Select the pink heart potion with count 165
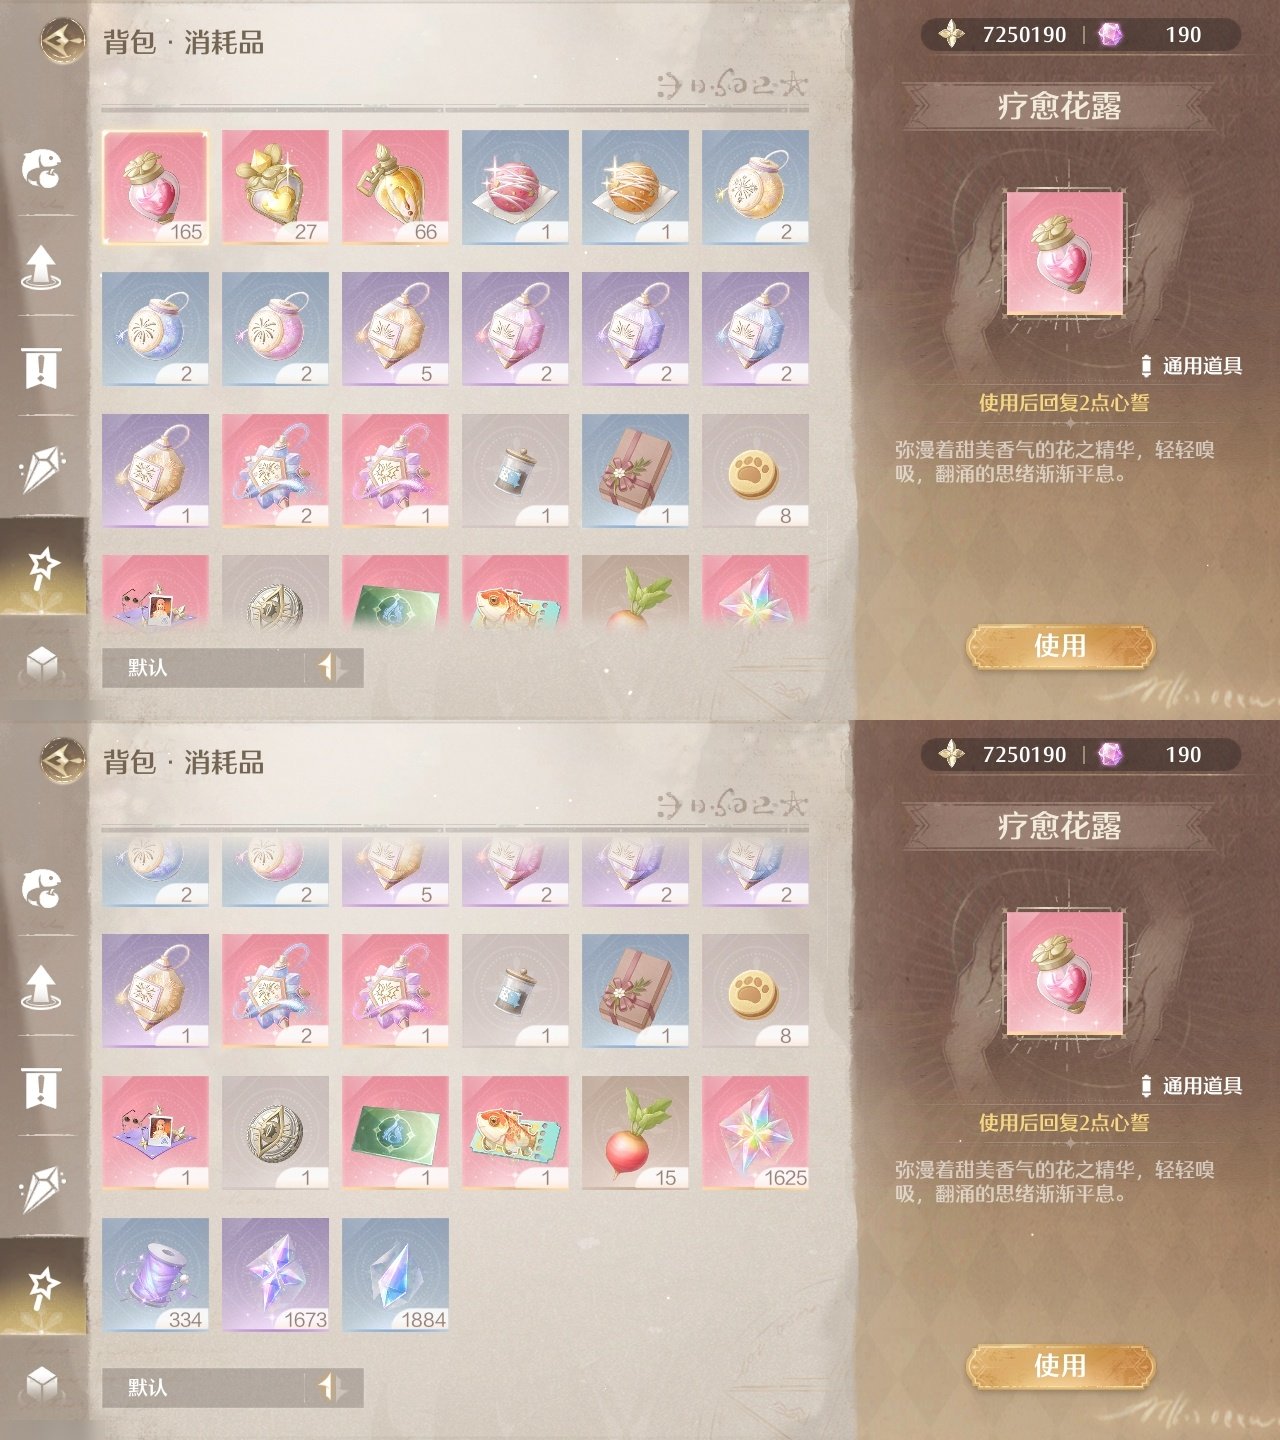This screenshot has width=1280, height=1440. click(155, 187)
